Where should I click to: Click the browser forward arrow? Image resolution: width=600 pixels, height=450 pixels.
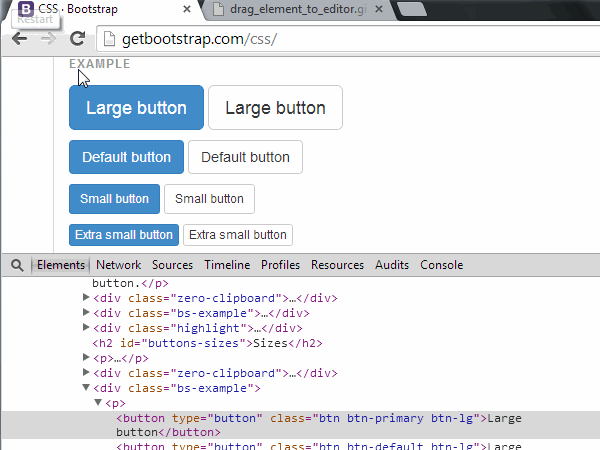tap(47, 39)
